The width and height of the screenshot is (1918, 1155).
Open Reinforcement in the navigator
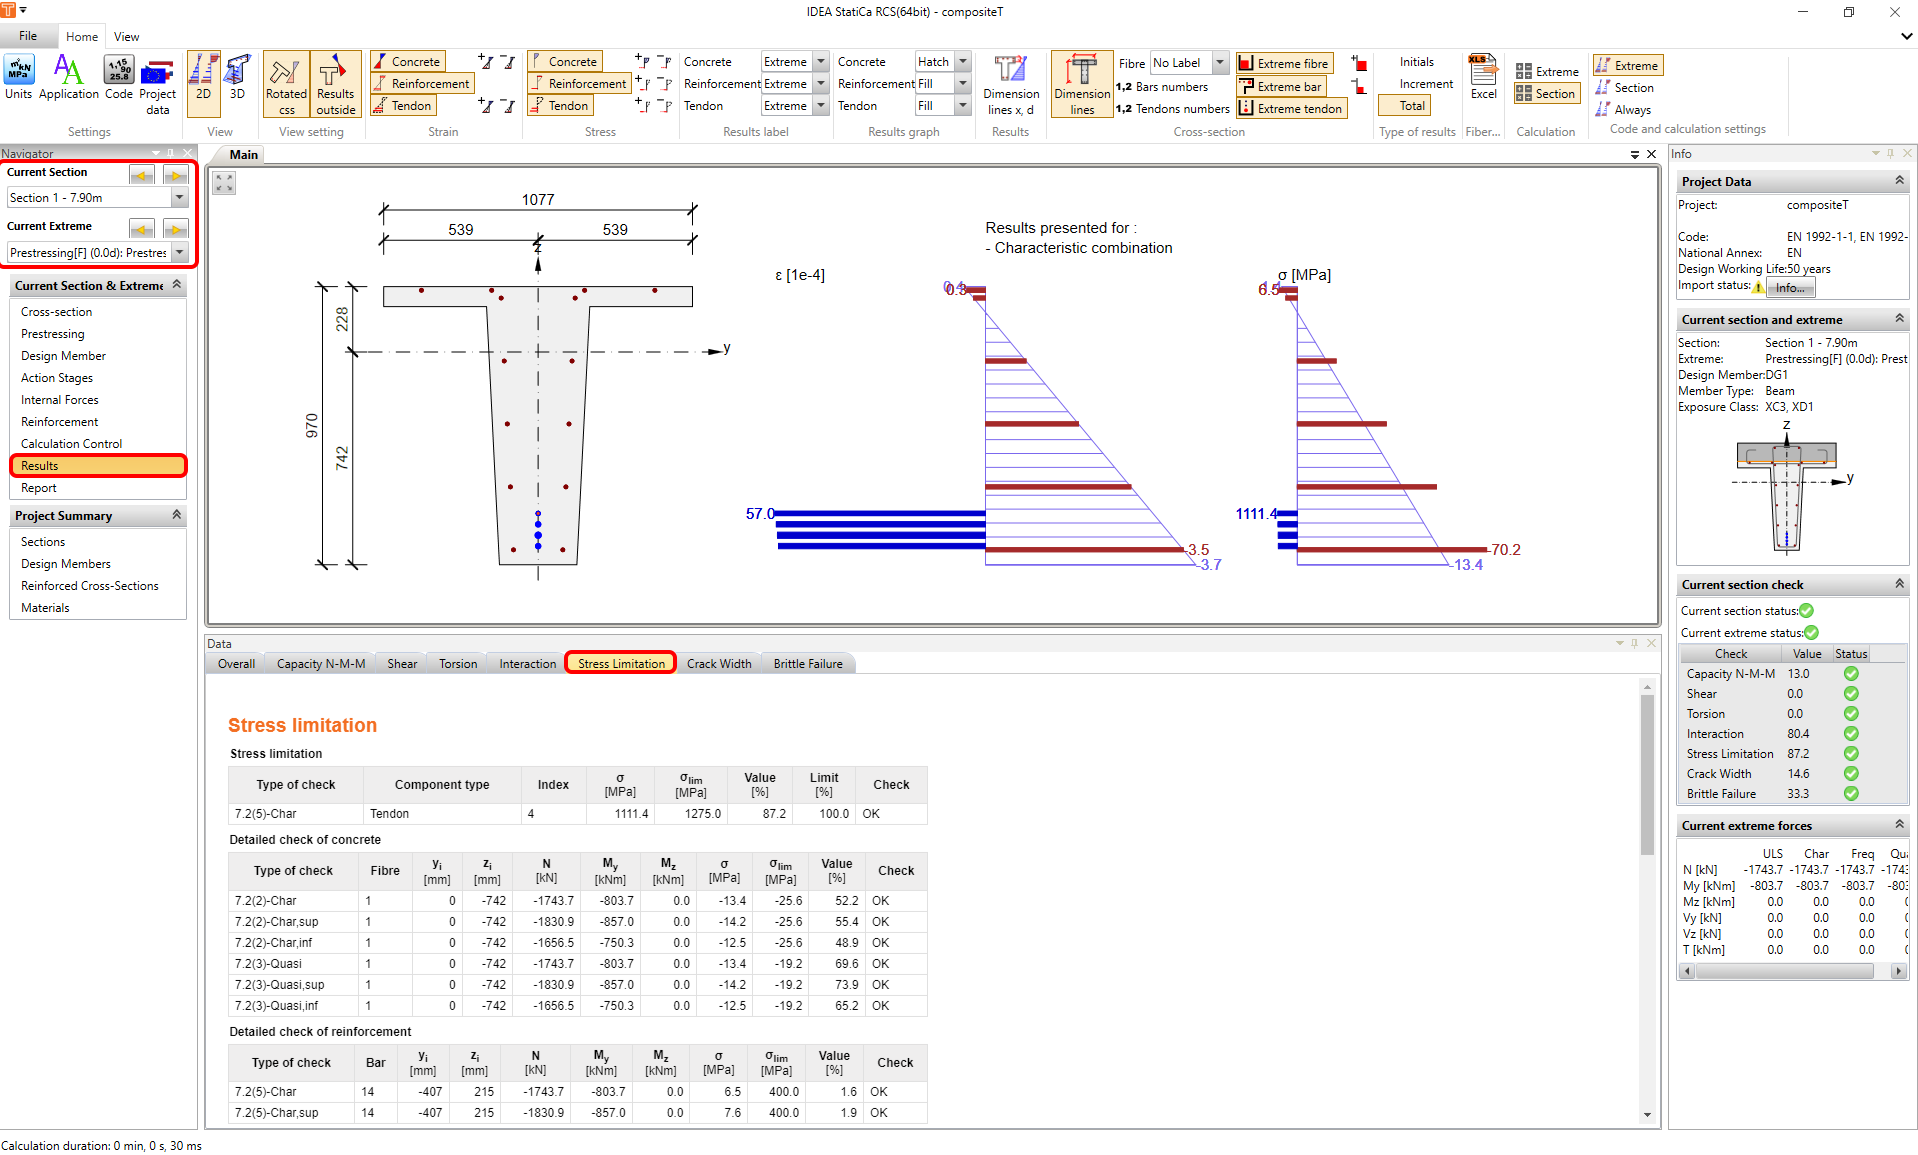coord(59,422)
